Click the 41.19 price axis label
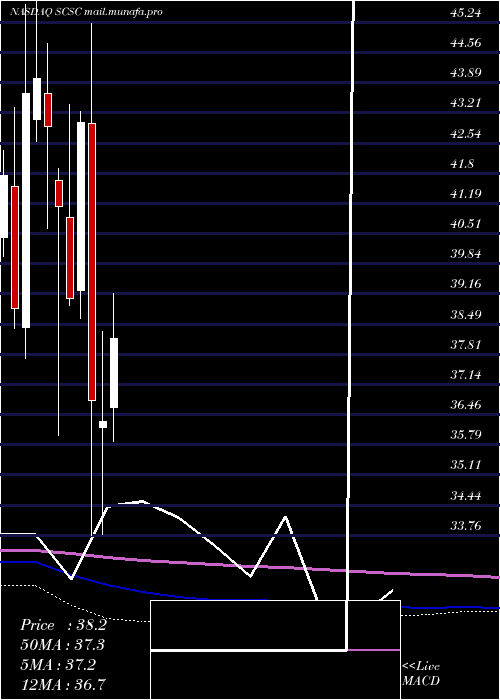Image resolution: width=500 pixels, height=700 pixels. [x=466, y=193]
